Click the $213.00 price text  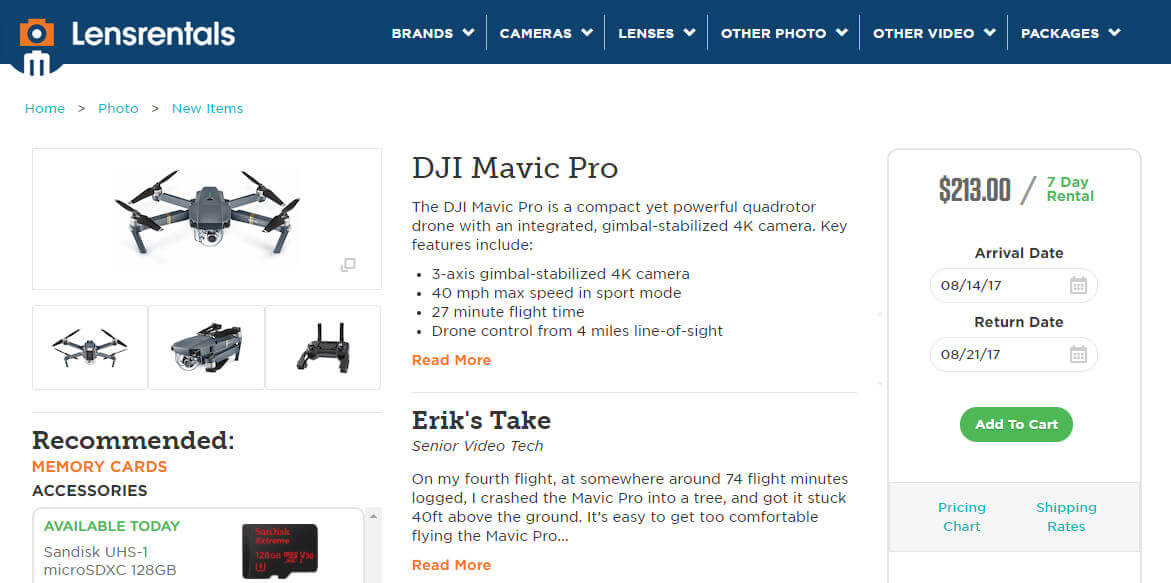pyautogui.click(x=975, y=190)
